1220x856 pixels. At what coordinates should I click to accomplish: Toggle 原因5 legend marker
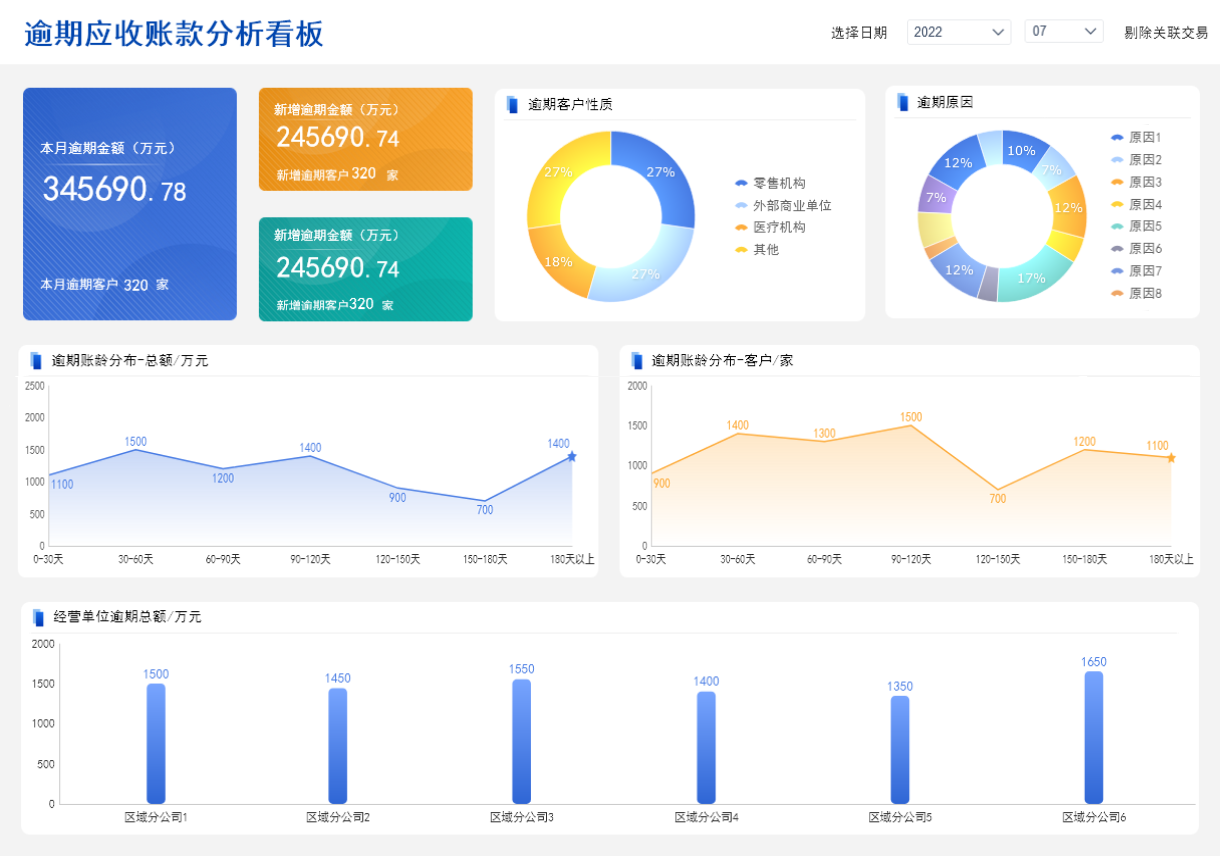coord(1117,226)
